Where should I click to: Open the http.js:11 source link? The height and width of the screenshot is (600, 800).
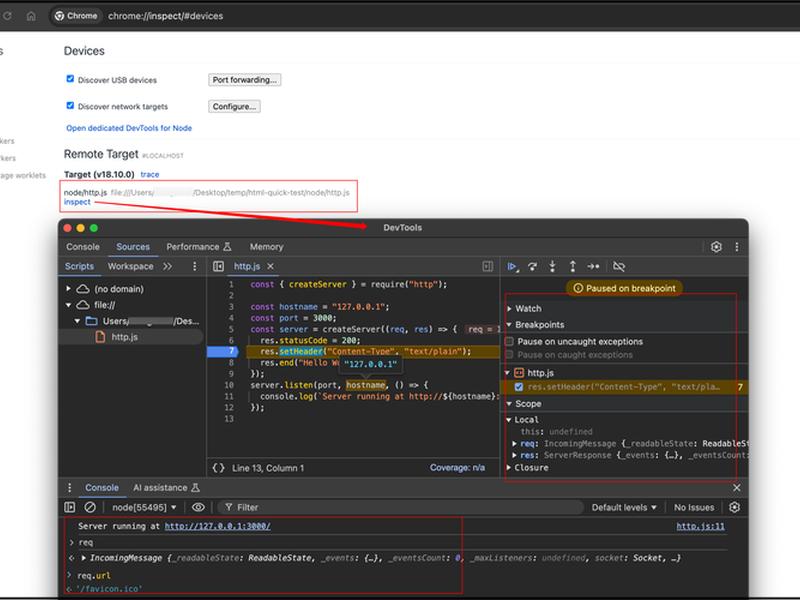[x=700, y=526]
